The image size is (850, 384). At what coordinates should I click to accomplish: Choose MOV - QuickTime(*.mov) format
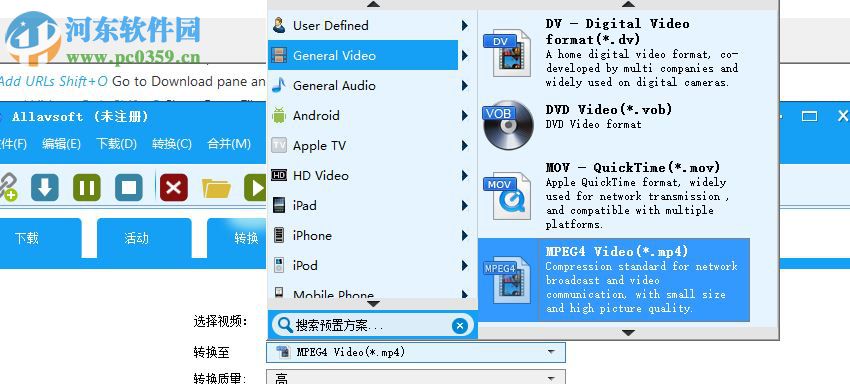point(614,196)
